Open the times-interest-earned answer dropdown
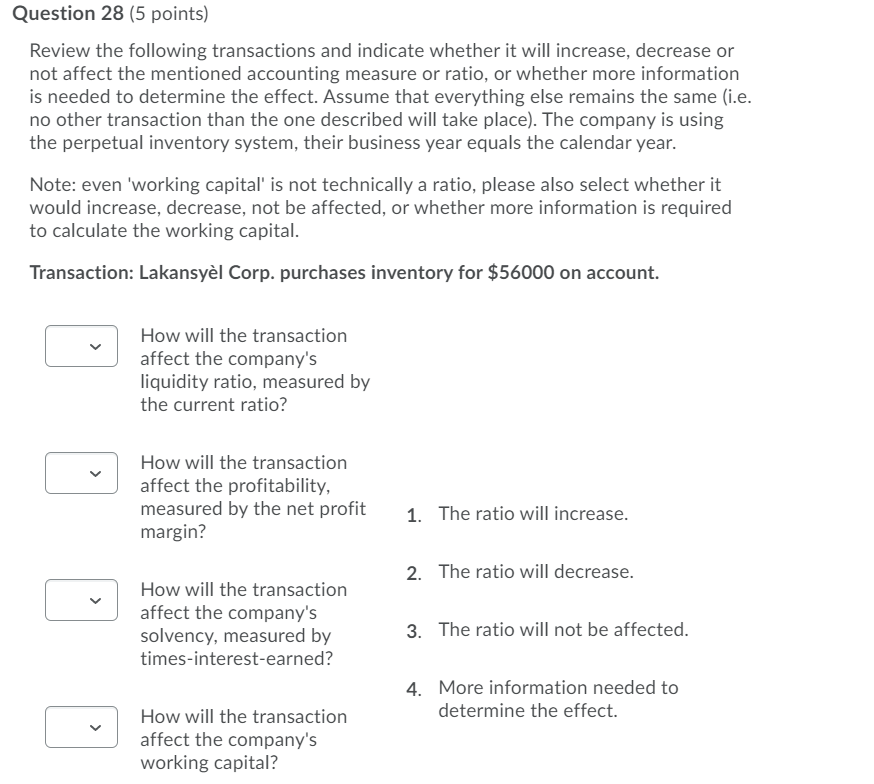Viewport: 874px width, 784px height. [x=80, y=599]
